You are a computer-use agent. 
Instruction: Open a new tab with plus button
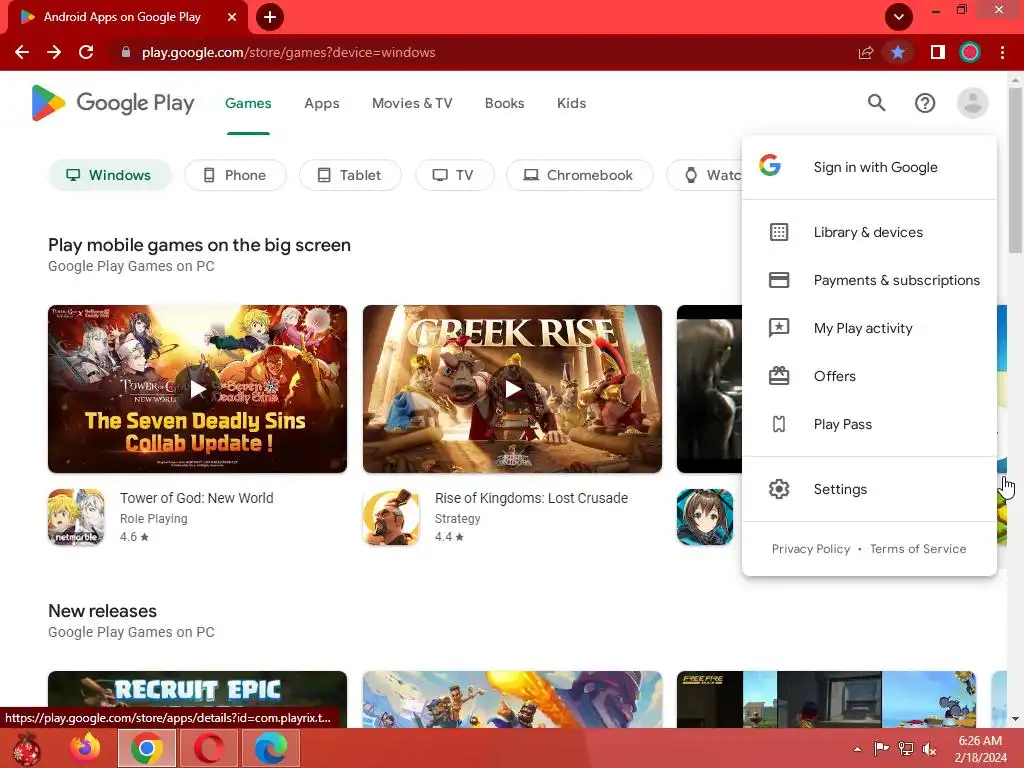(x=270, y=17)
